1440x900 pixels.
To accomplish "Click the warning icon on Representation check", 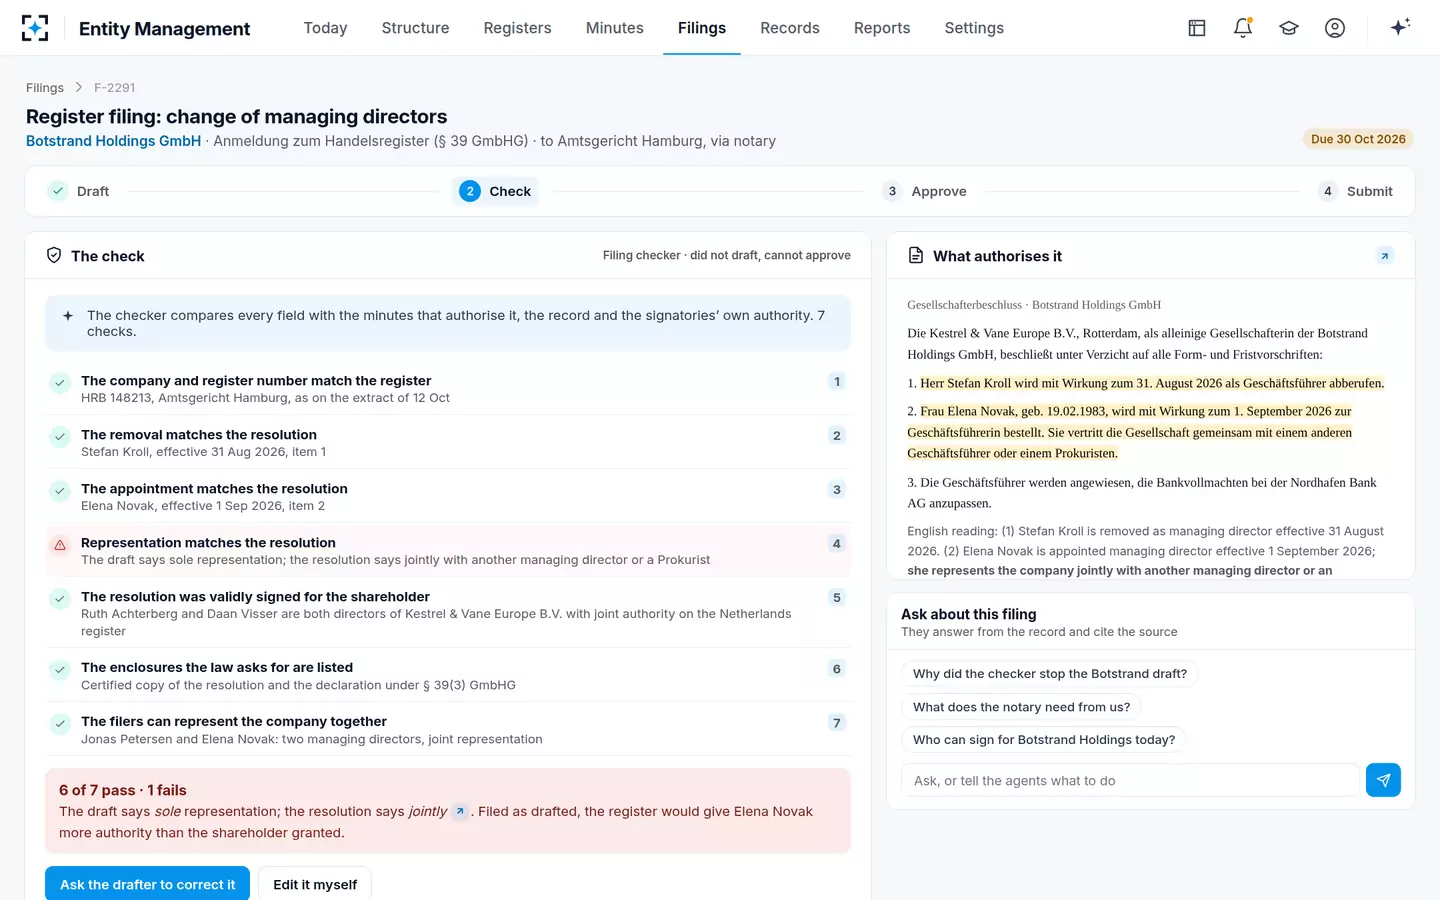I will coord(60,545).
